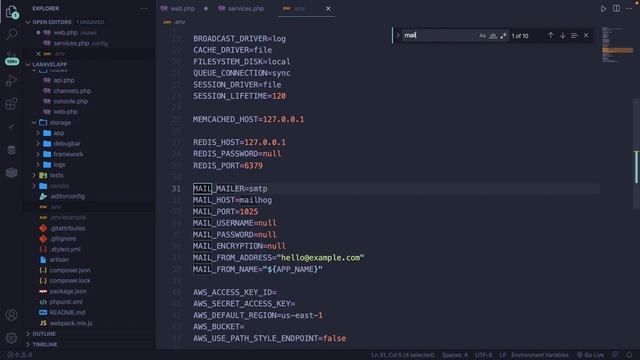640x360 pixels.
Task: Click Environment Variables language mode
Action: pyautogui.click(x=540, y=355)
